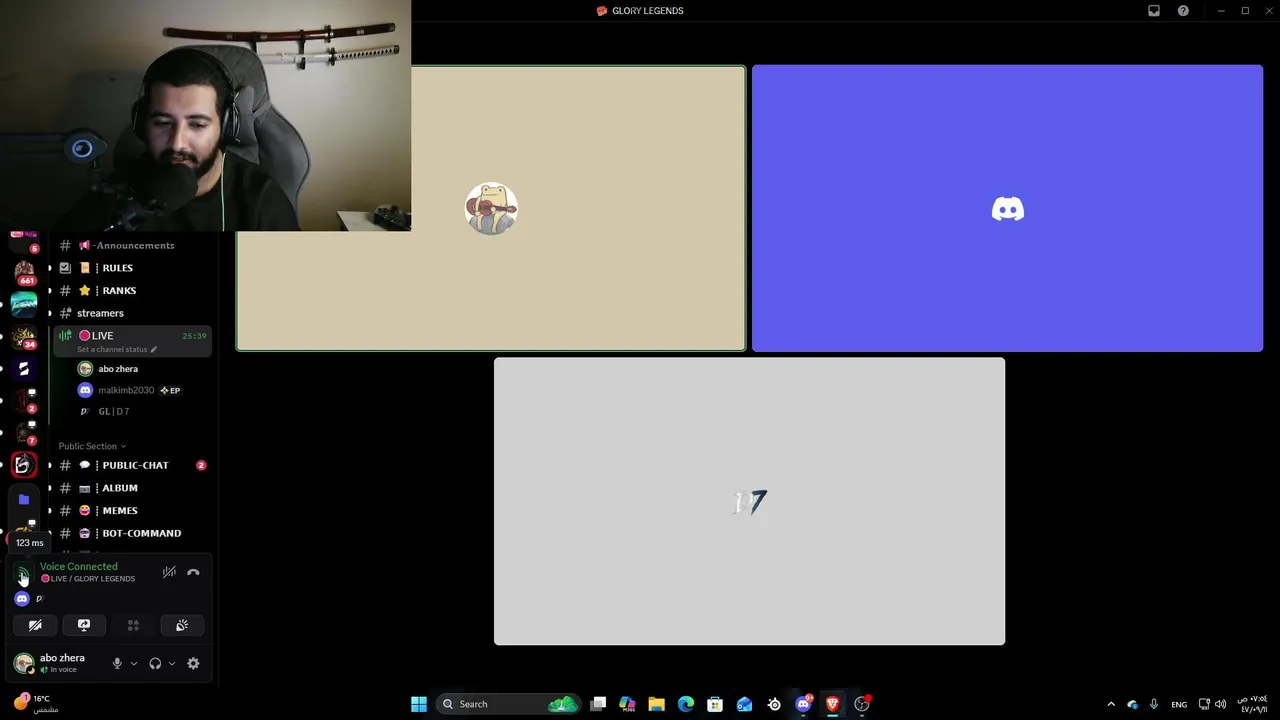Start an activity button
The image size is (1280, 720).
[x=133, y=625]
